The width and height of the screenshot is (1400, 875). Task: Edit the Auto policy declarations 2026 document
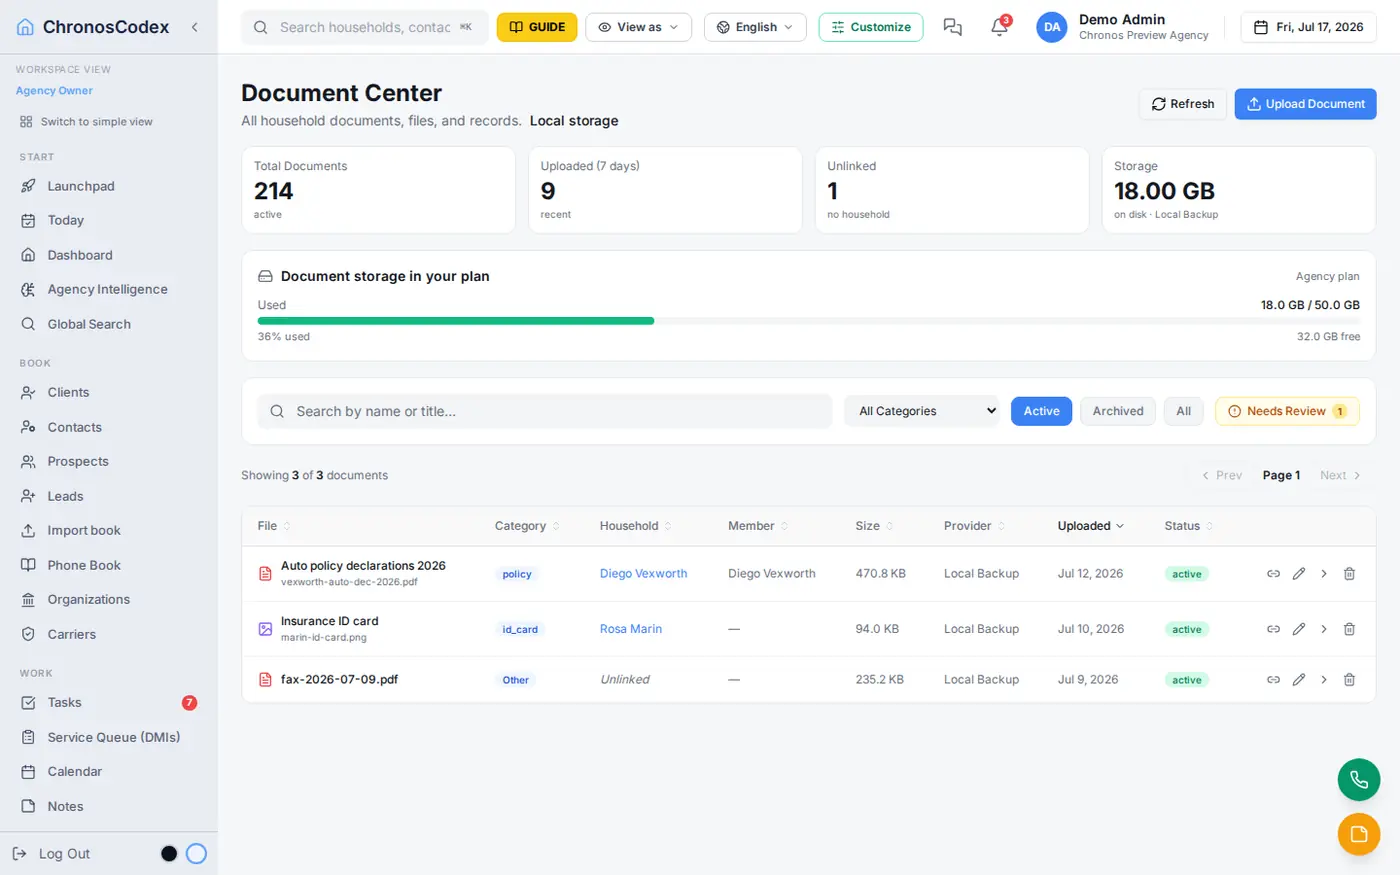point(1299,574)
